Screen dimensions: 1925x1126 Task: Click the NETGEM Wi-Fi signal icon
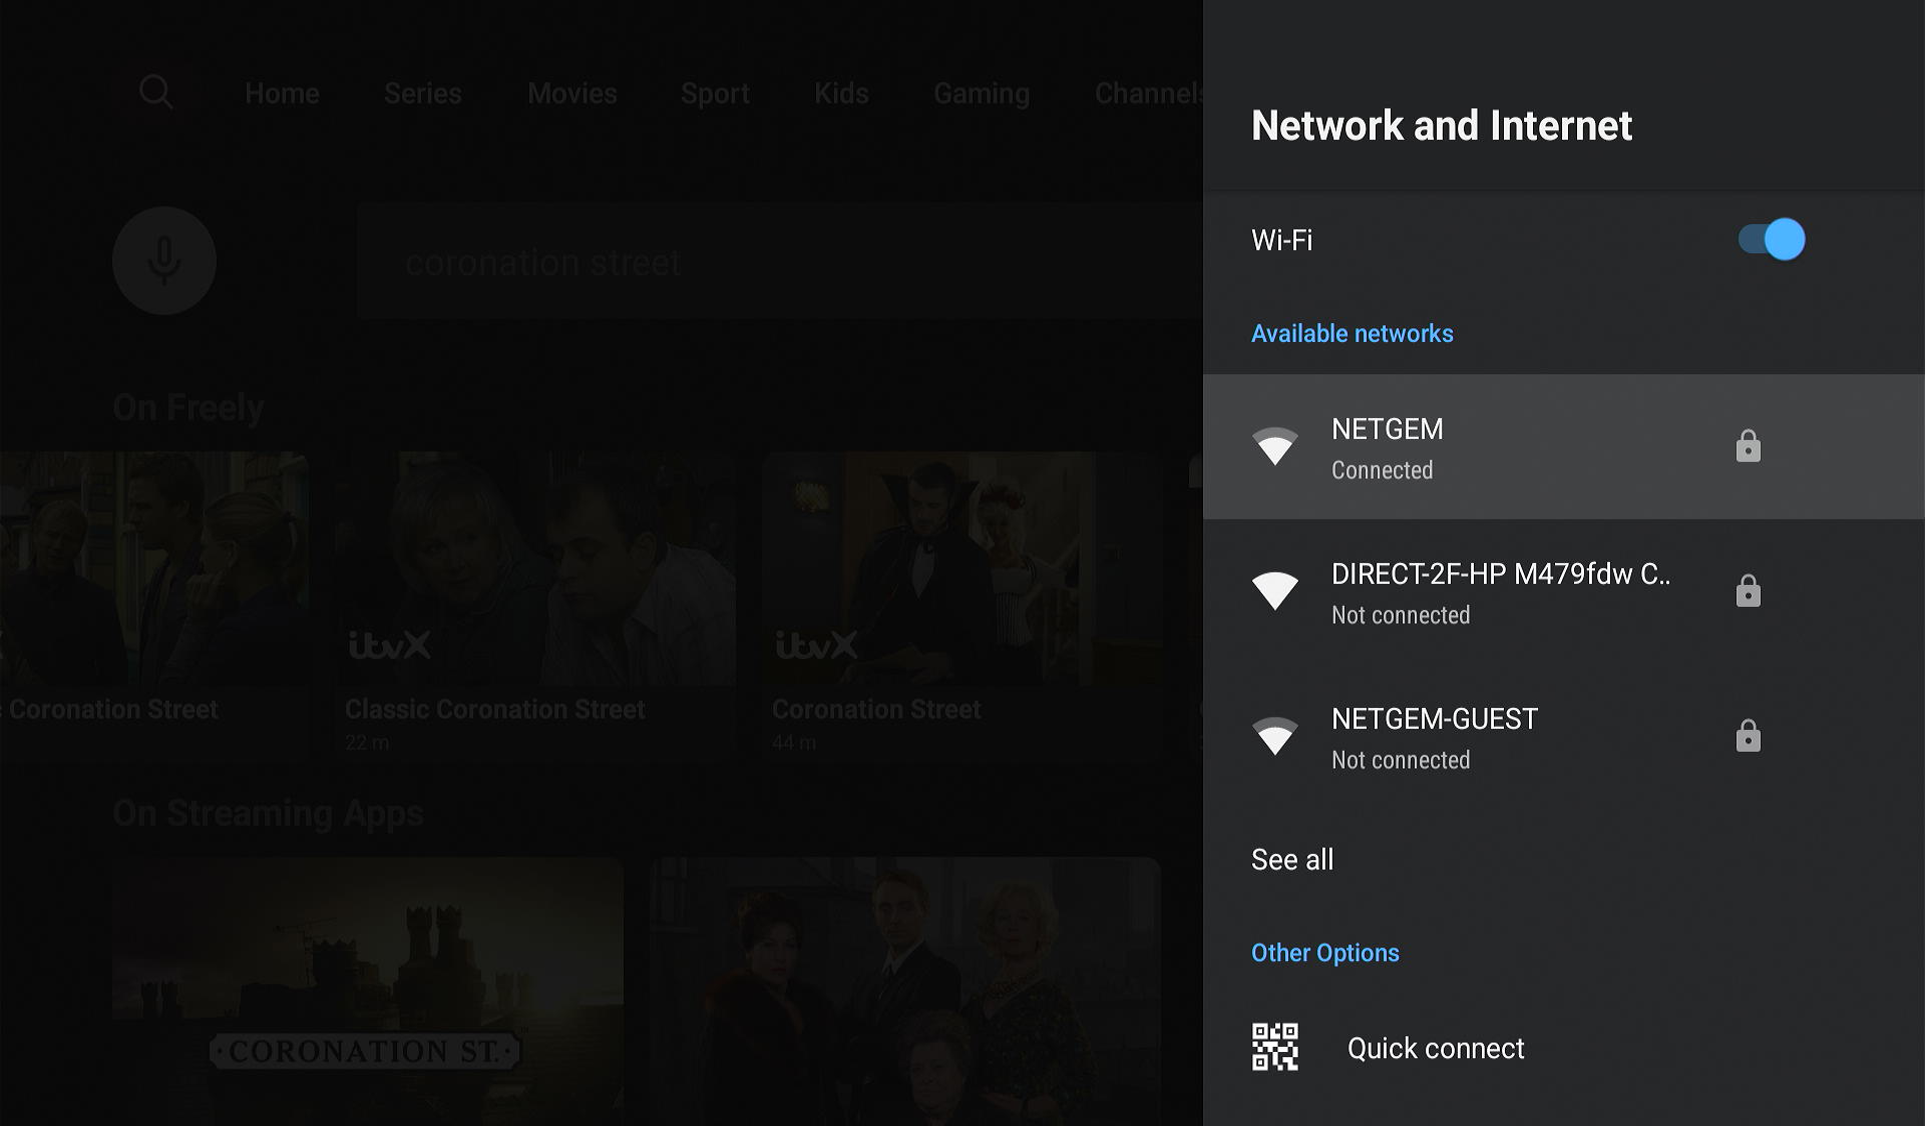click(1275, 446)
